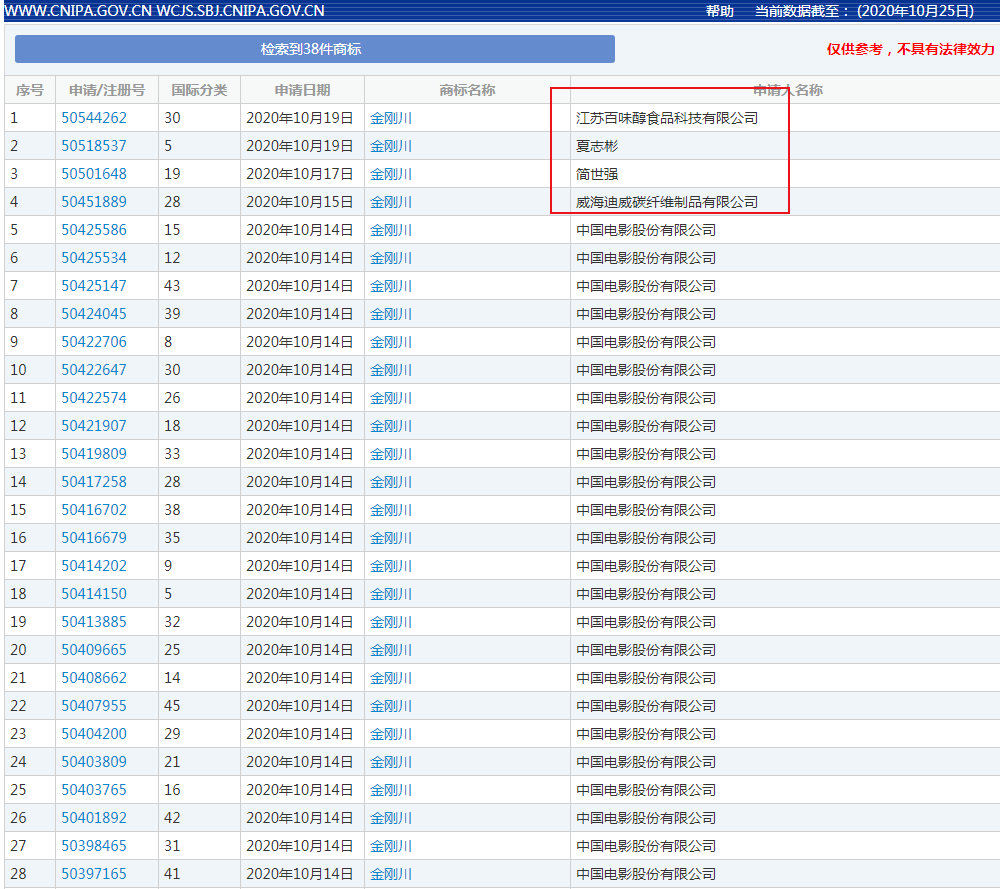Screen dimensions: 1000x889
Task: Select applicant 威海迪威碳纤维制品有限公司
Action: [667, 202]
